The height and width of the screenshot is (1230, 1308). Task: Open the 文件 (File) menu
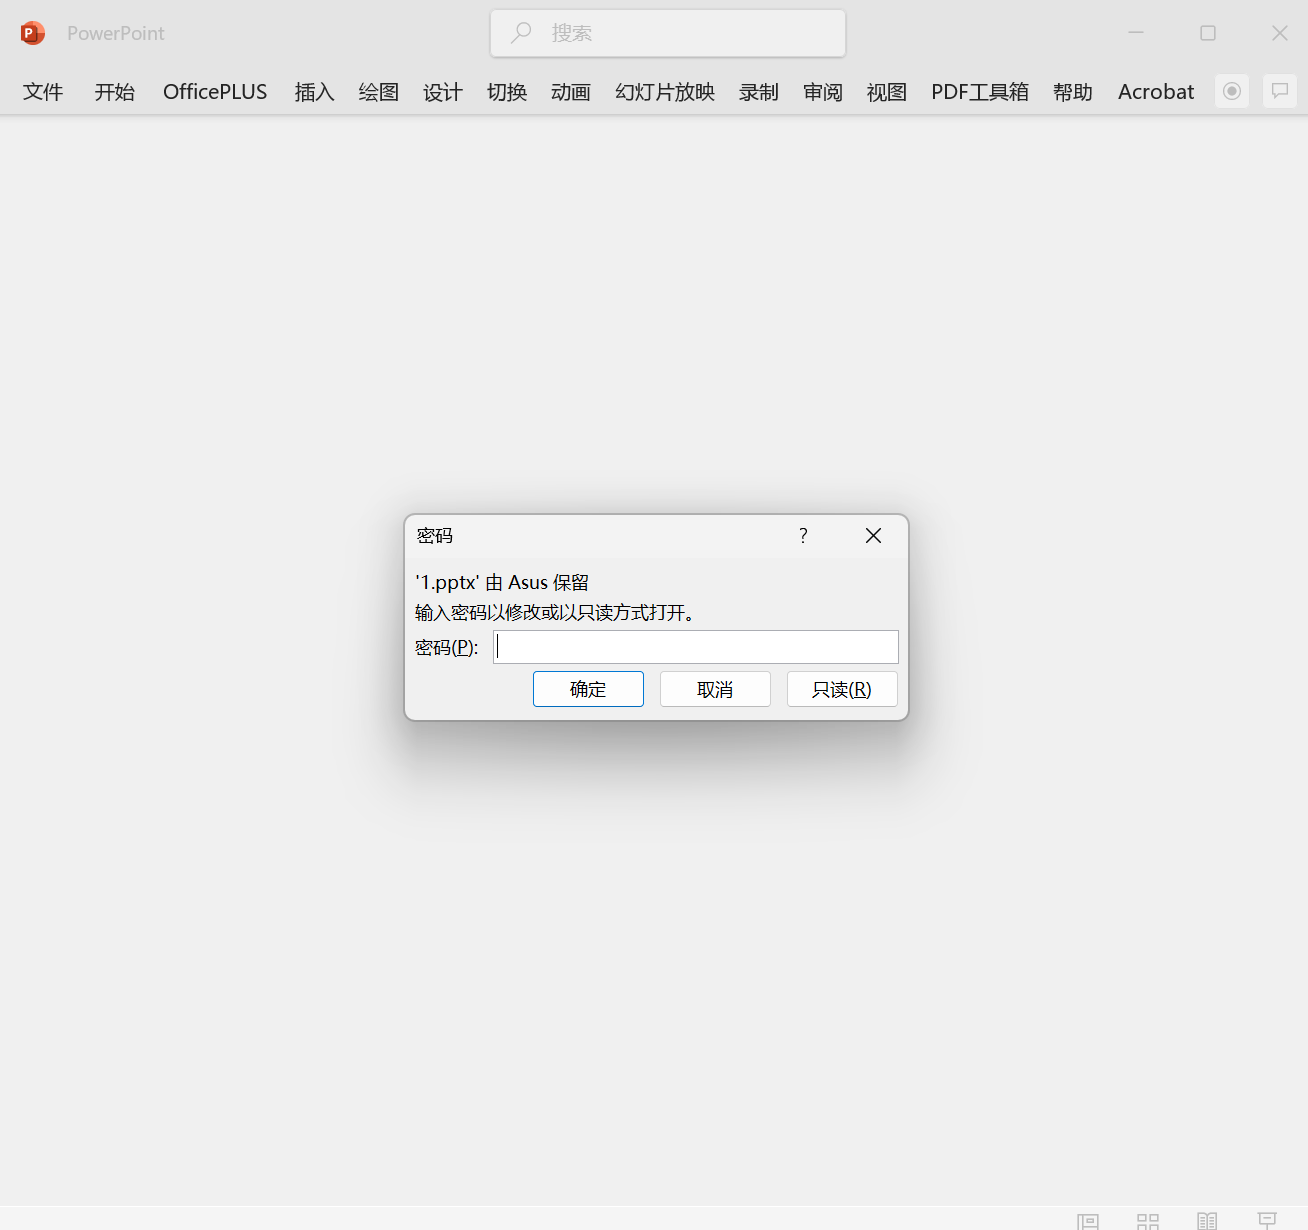[x=43, y=92]
